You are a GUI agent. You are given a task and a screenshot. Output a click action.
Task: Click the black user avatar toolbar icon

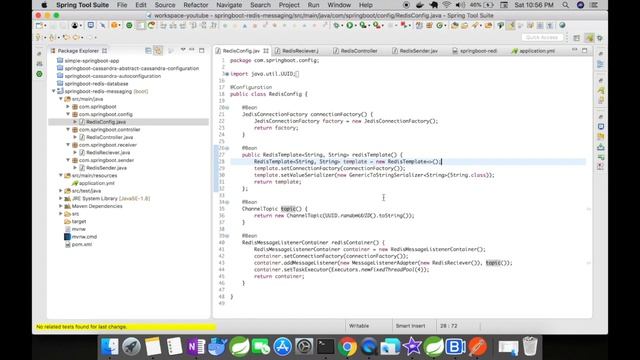coord(75,25)
